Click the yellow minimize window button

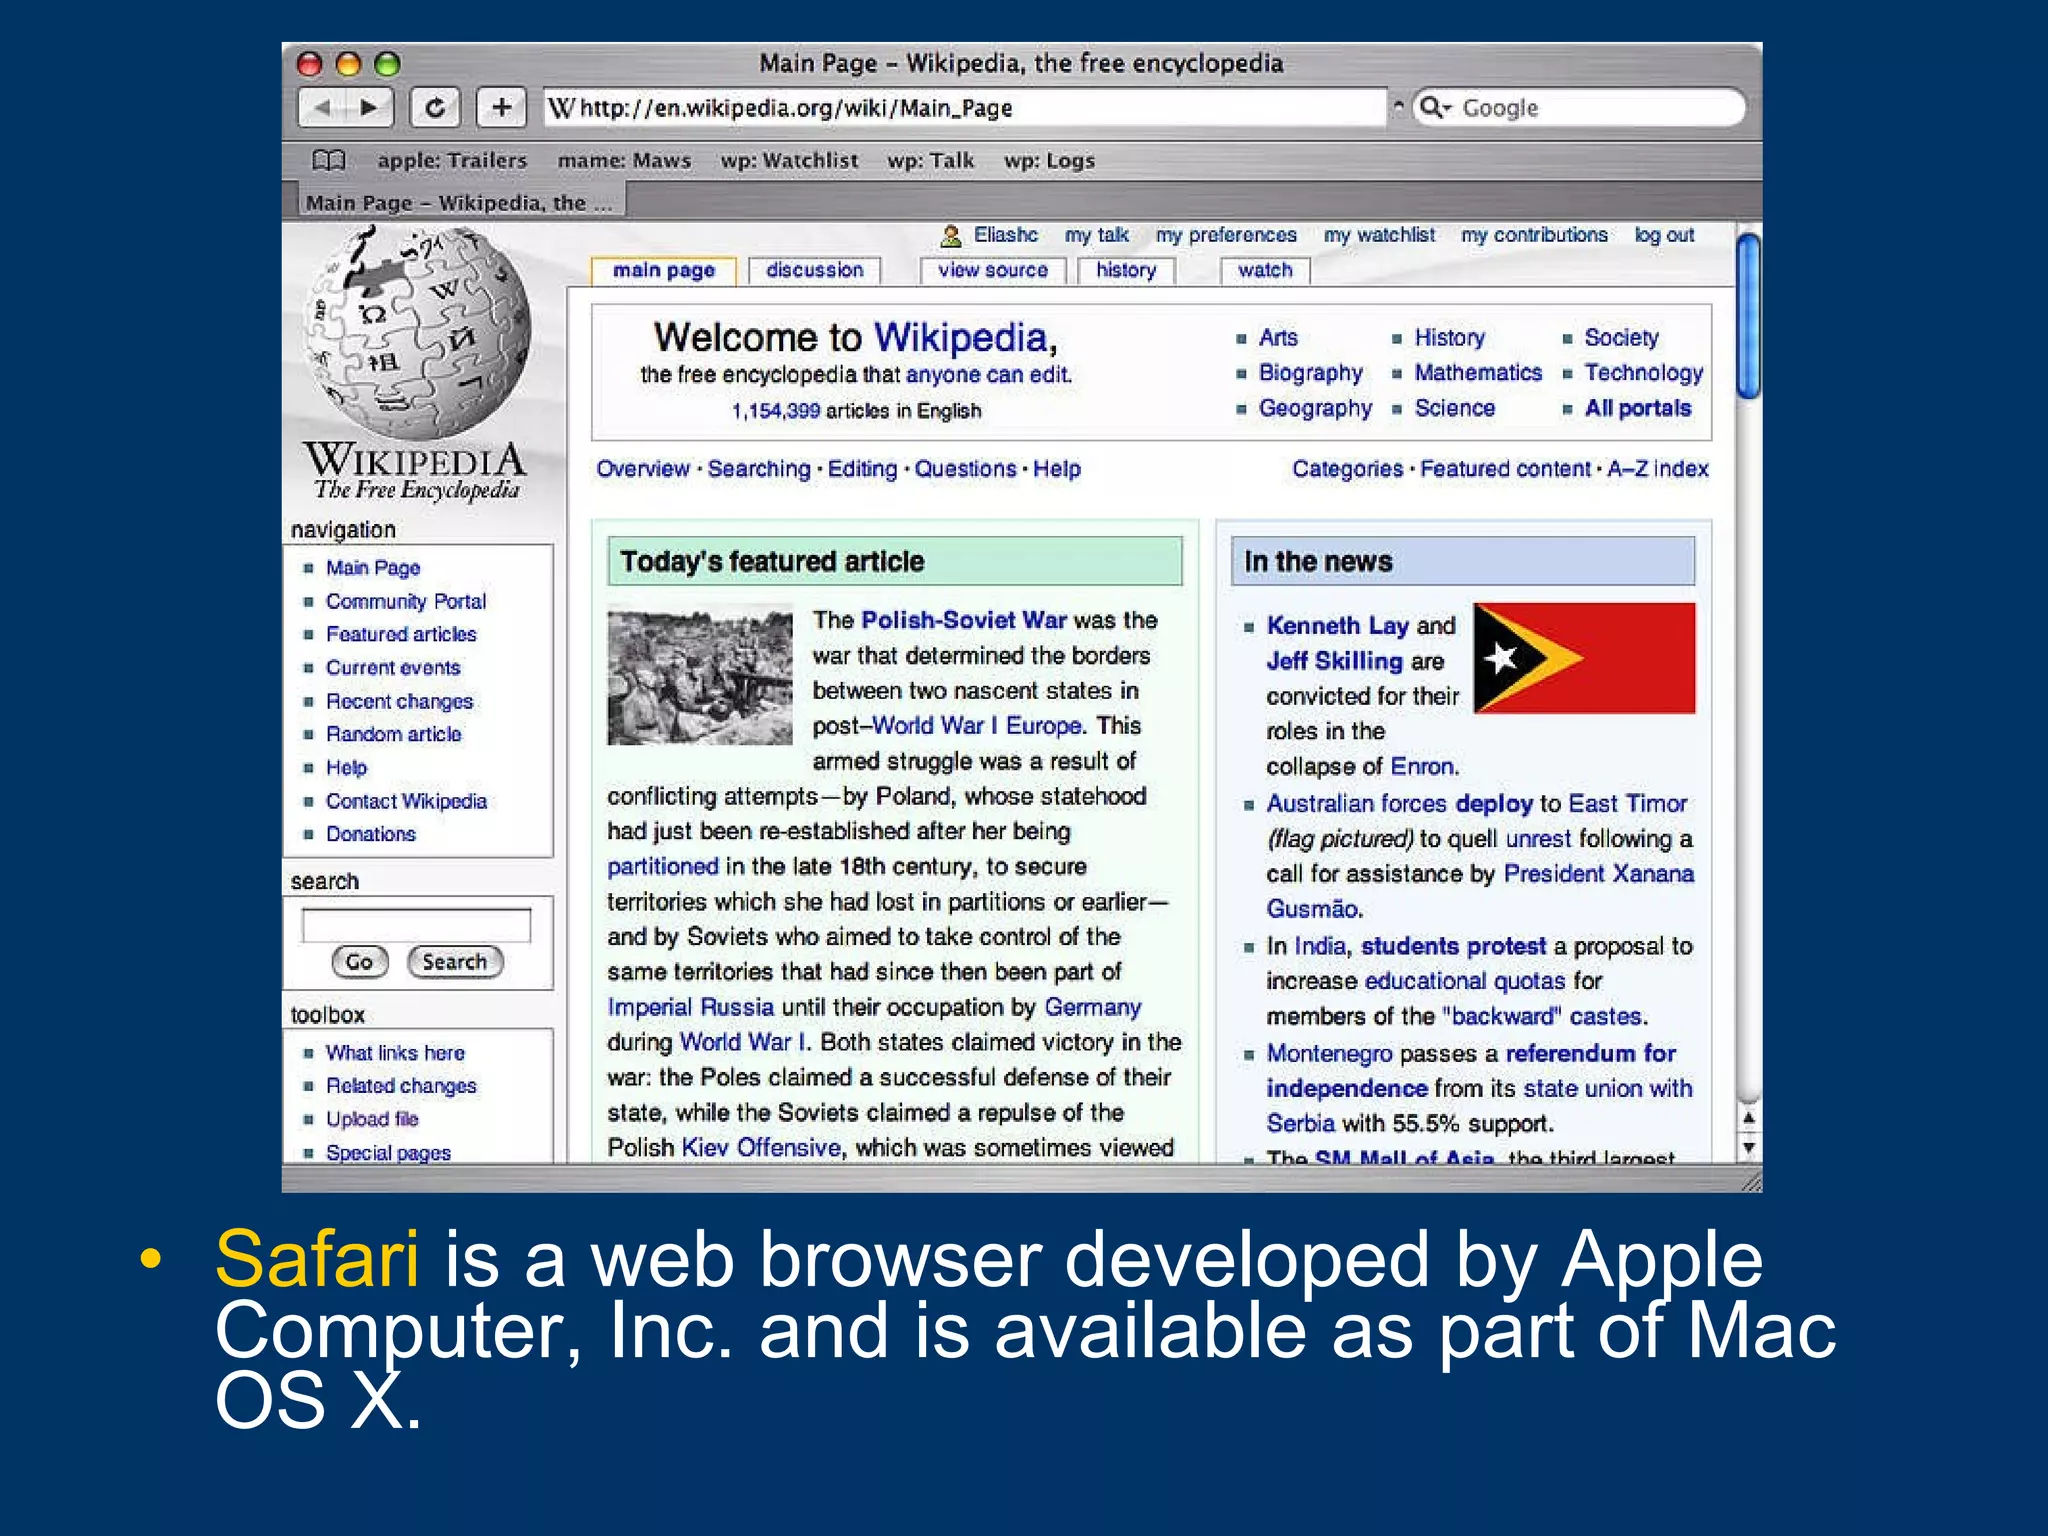[x=348, y=64]
